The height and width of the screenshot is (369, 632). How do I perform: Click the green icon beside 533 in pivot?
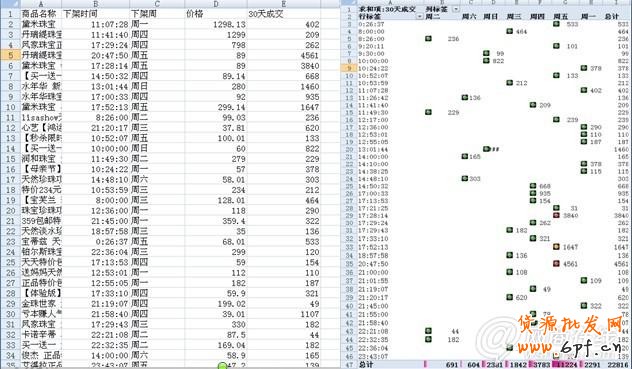[x=556, y=24]
